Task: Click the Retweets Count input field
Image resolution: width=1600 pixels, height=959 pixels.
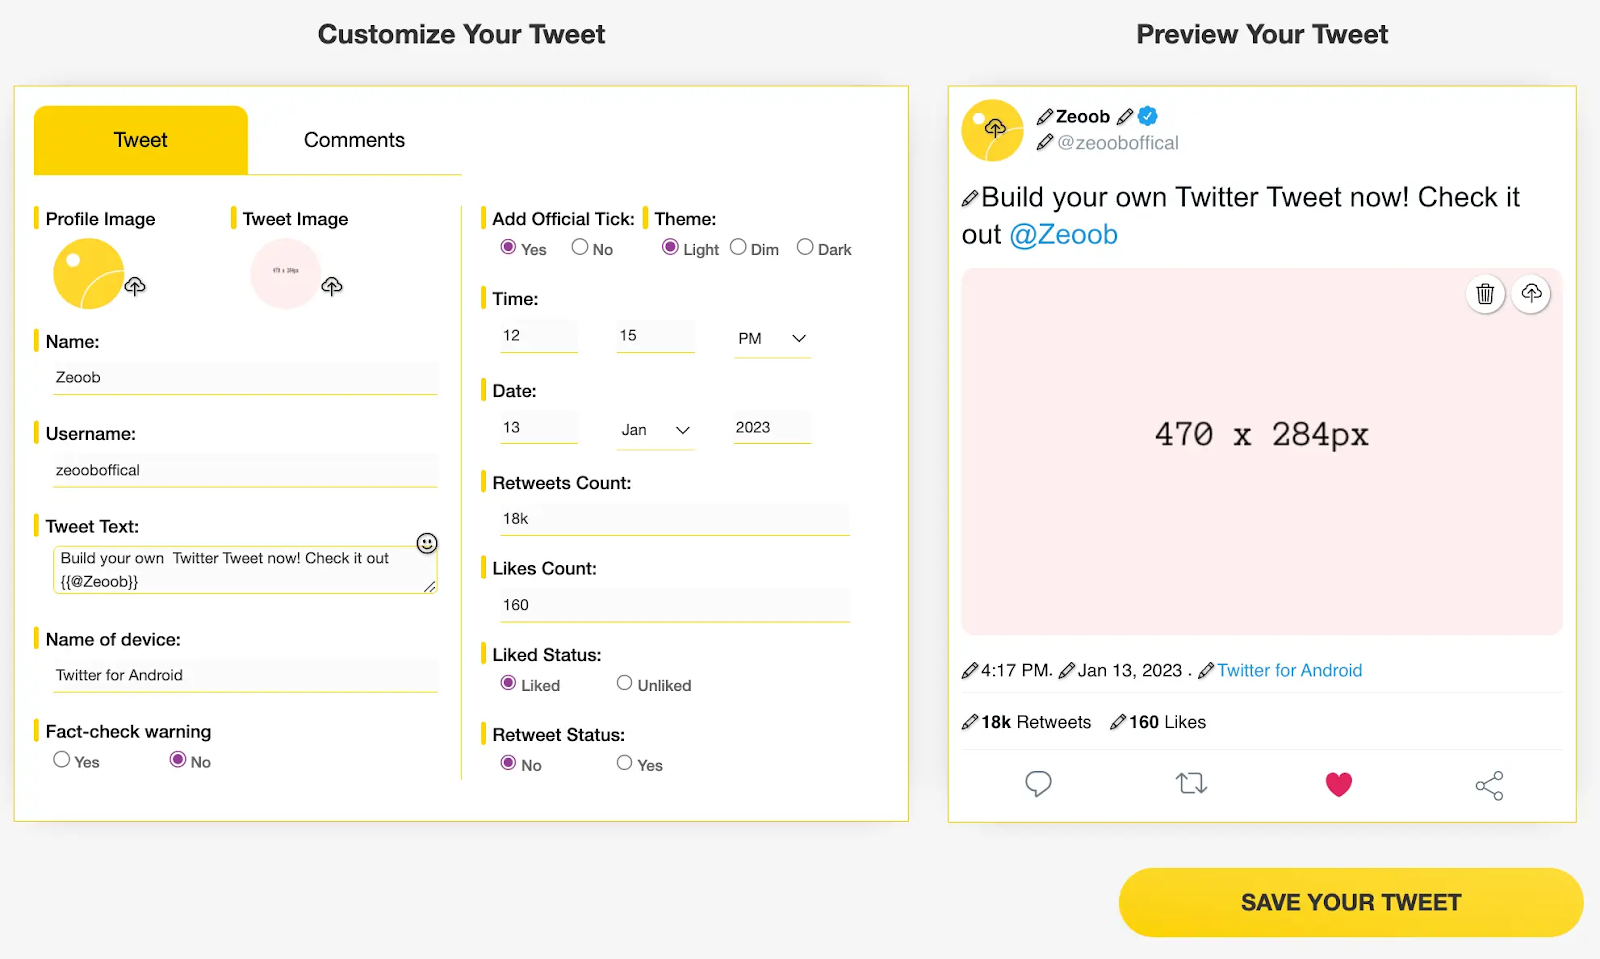Action: (x=675, y=519)
